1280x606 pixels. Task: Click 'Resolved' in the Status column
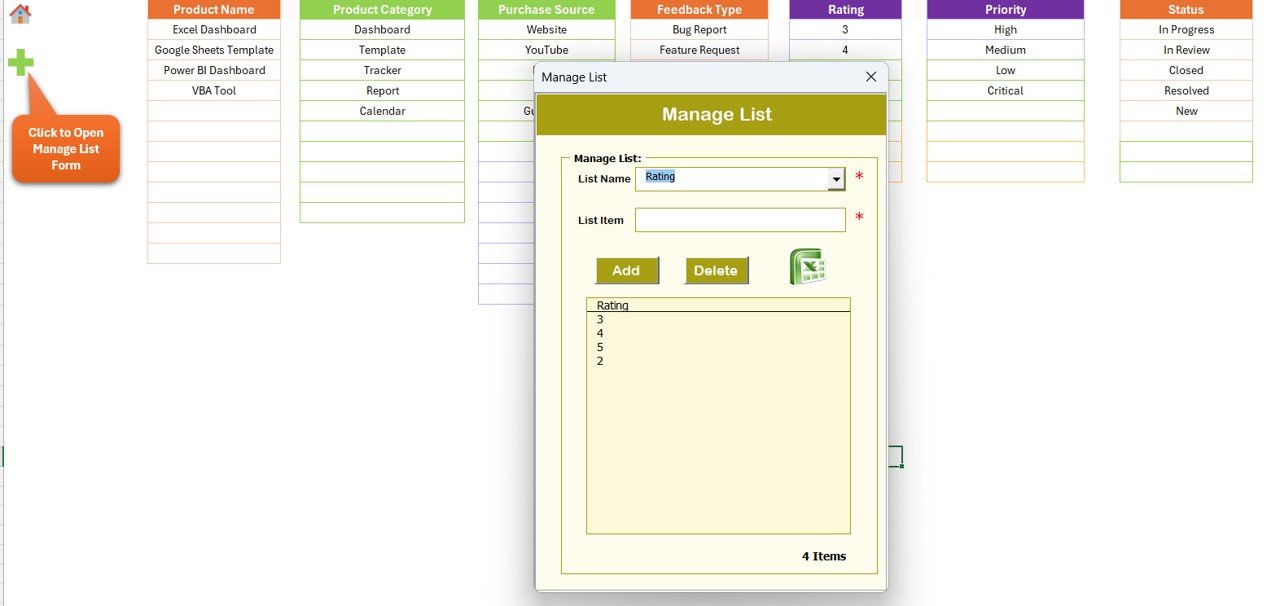[1186, 90]
